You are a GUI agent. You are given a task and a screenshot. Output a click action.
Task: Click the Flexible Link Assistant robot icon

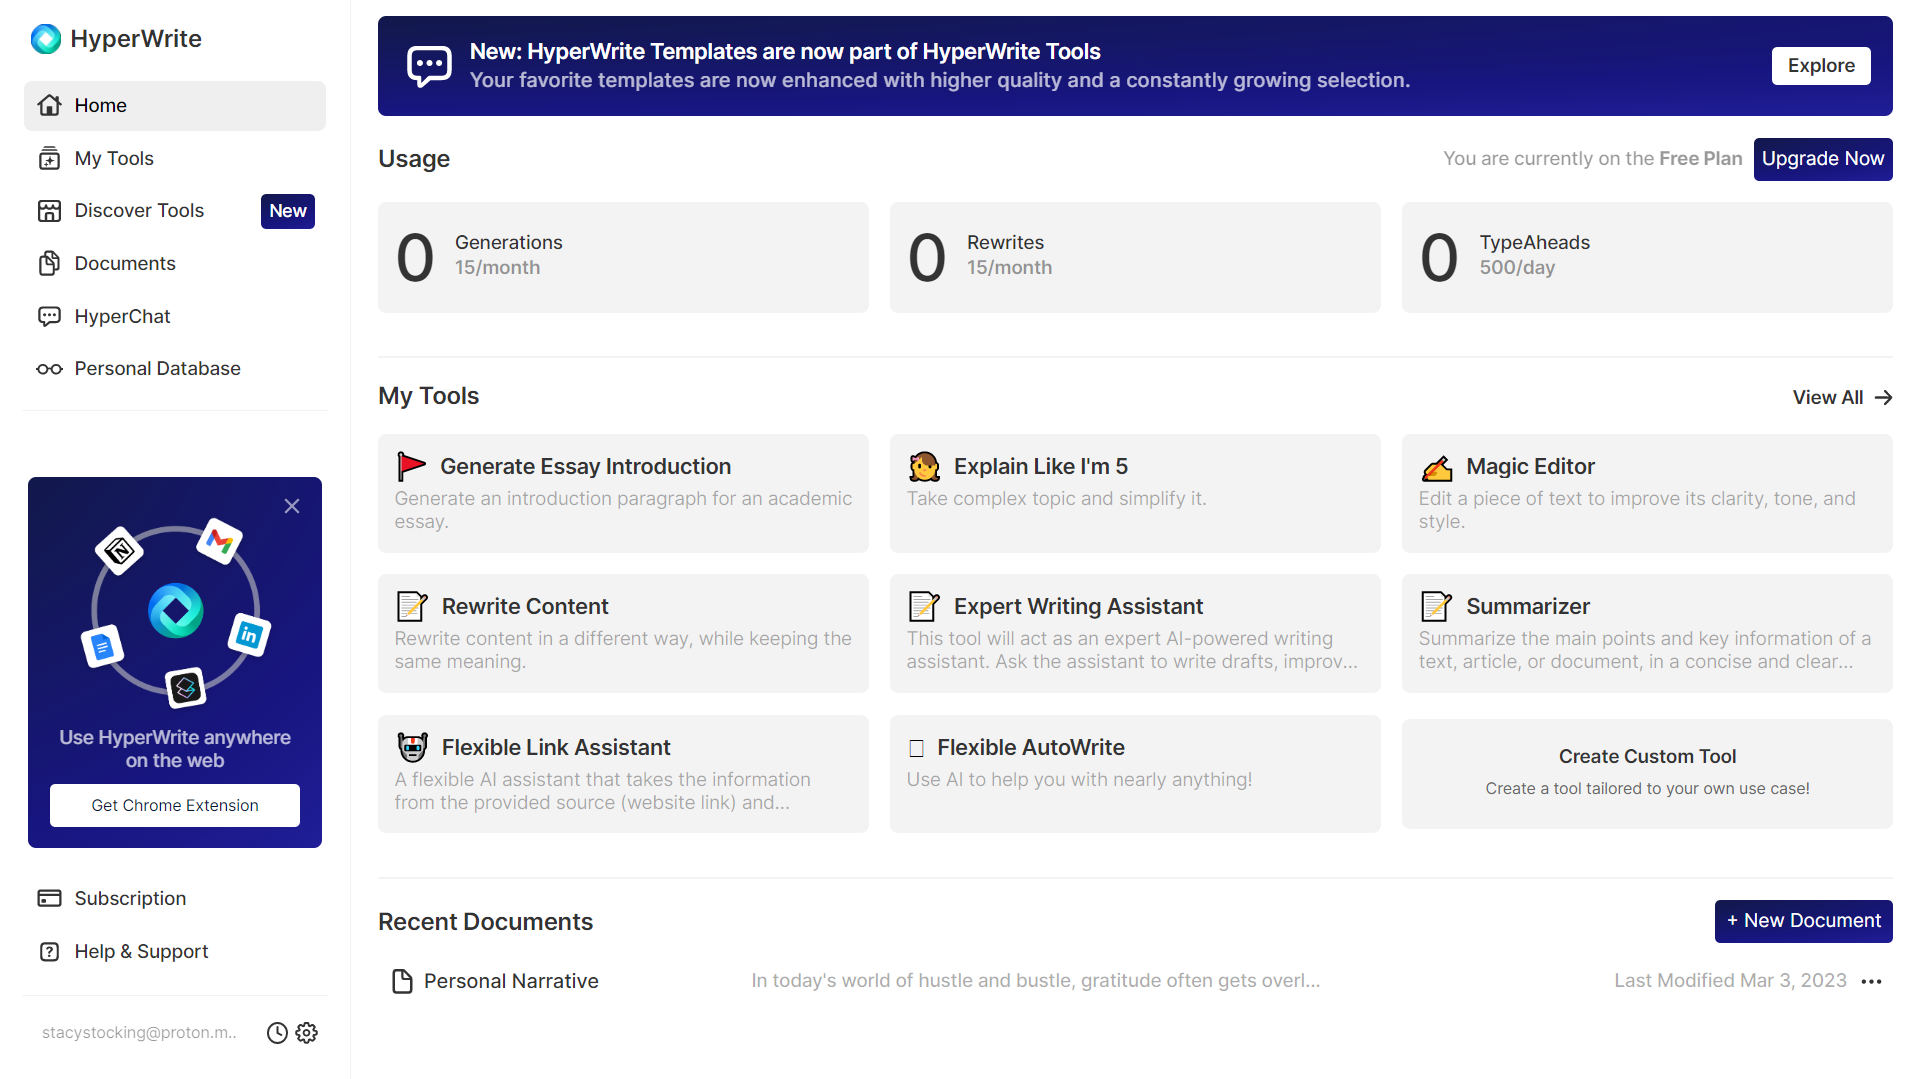pos(412,747)
